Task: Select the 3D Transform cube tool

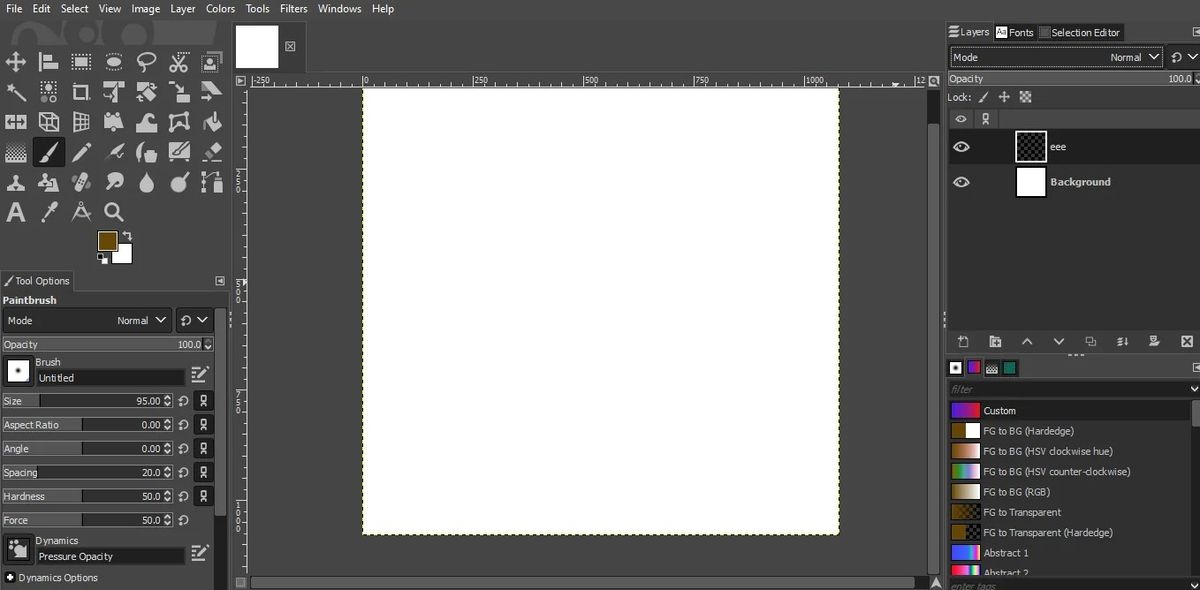Action: [x=48, y=122]
